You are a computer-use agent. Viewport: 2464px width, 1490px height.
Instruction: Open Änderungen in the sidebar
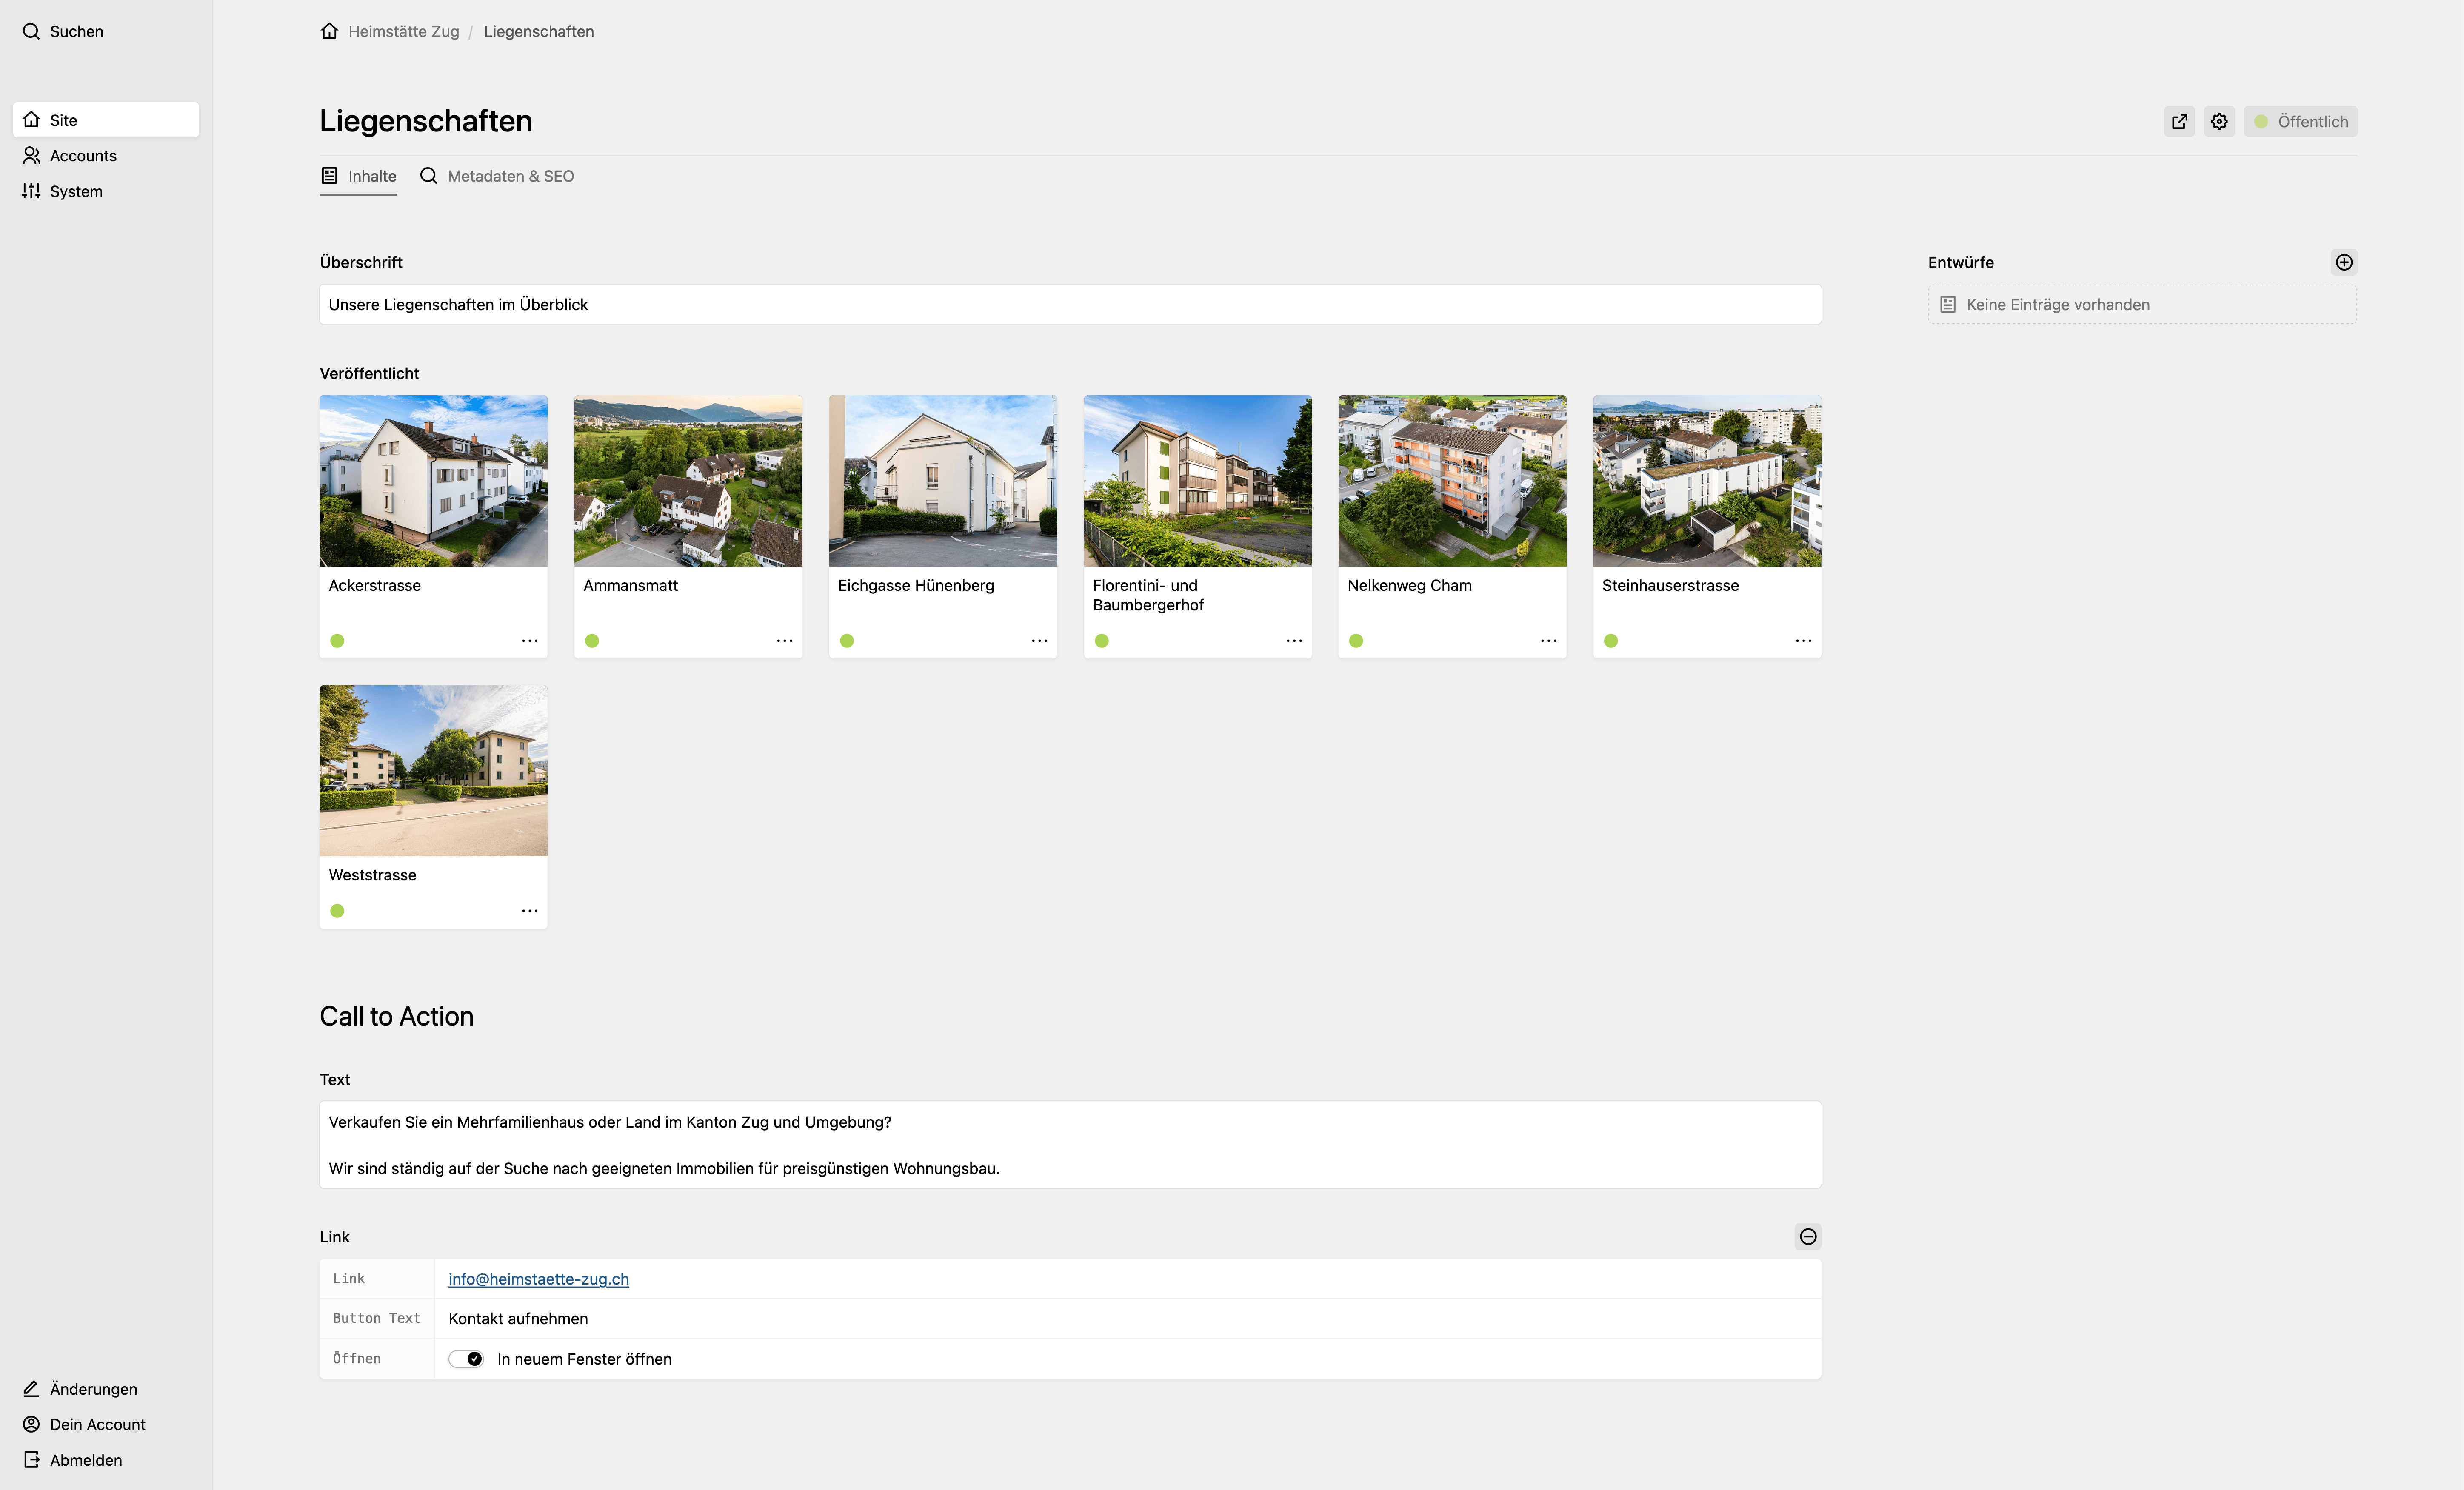[x=80, y=1389]
